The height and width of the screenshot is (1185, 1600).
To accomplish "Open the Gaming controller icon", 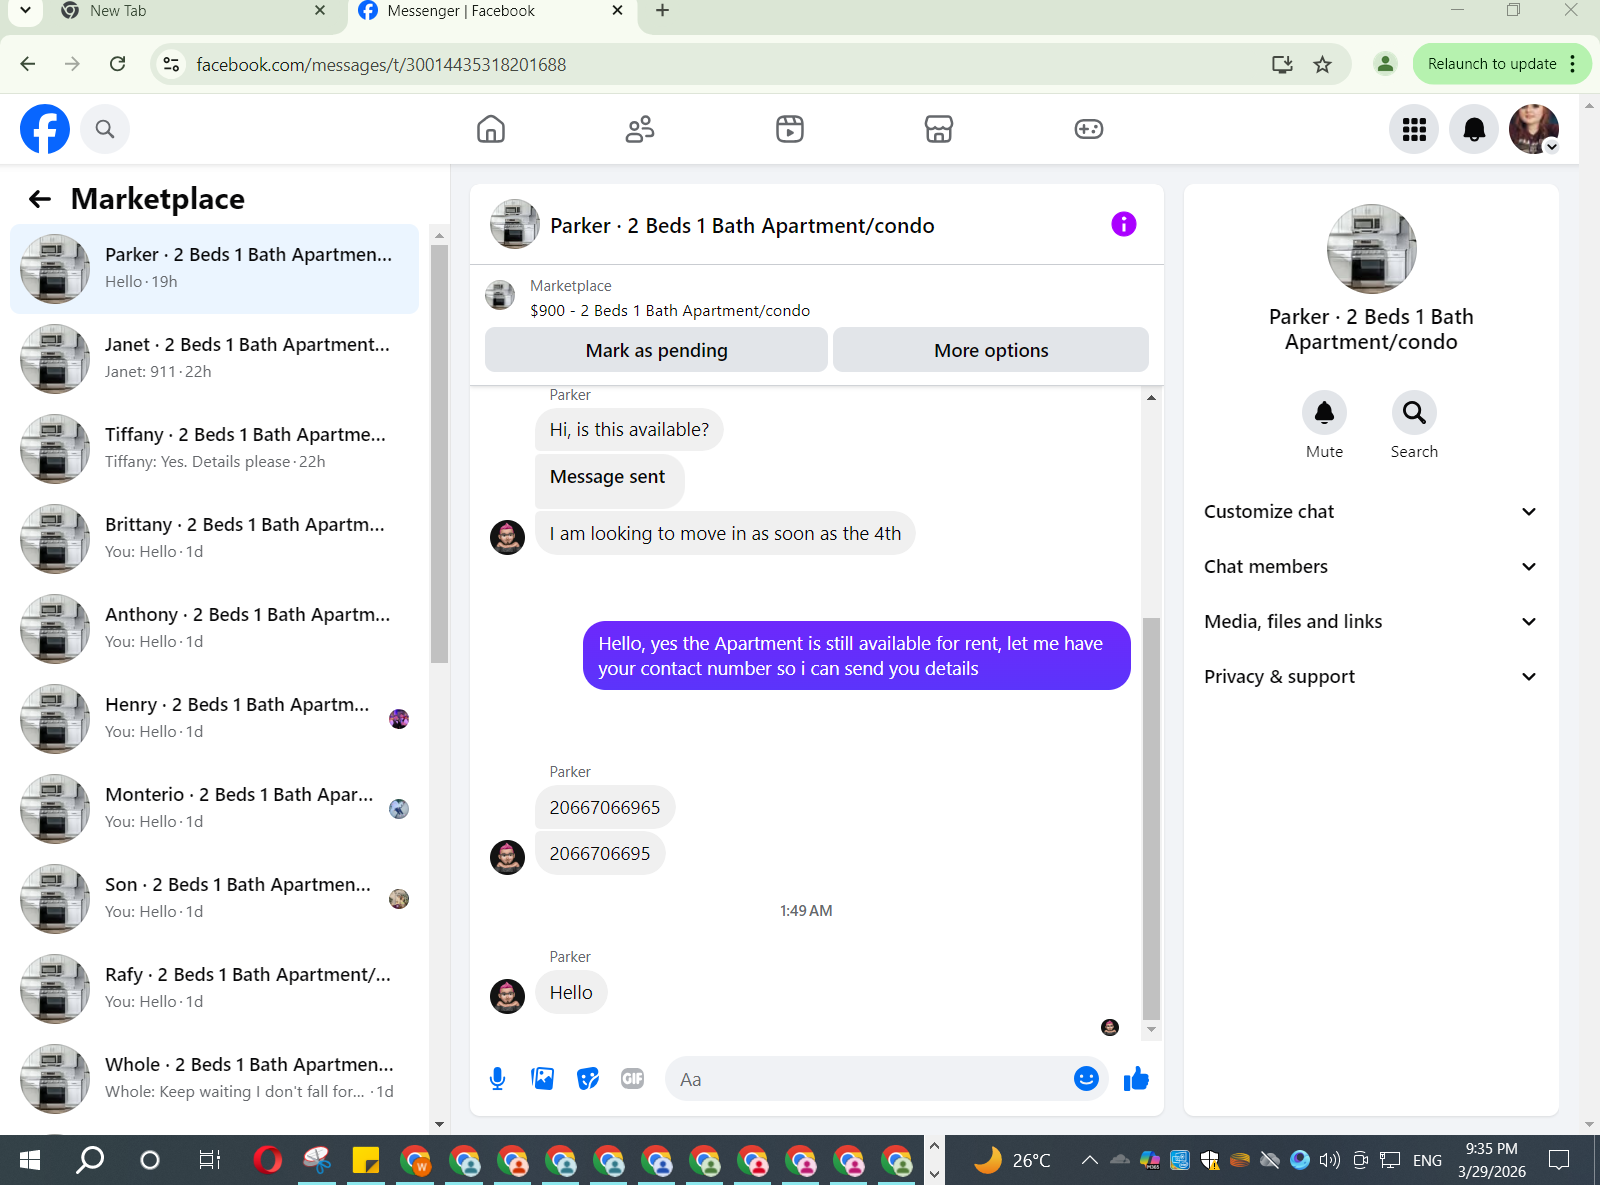I will click(1089, 129).
